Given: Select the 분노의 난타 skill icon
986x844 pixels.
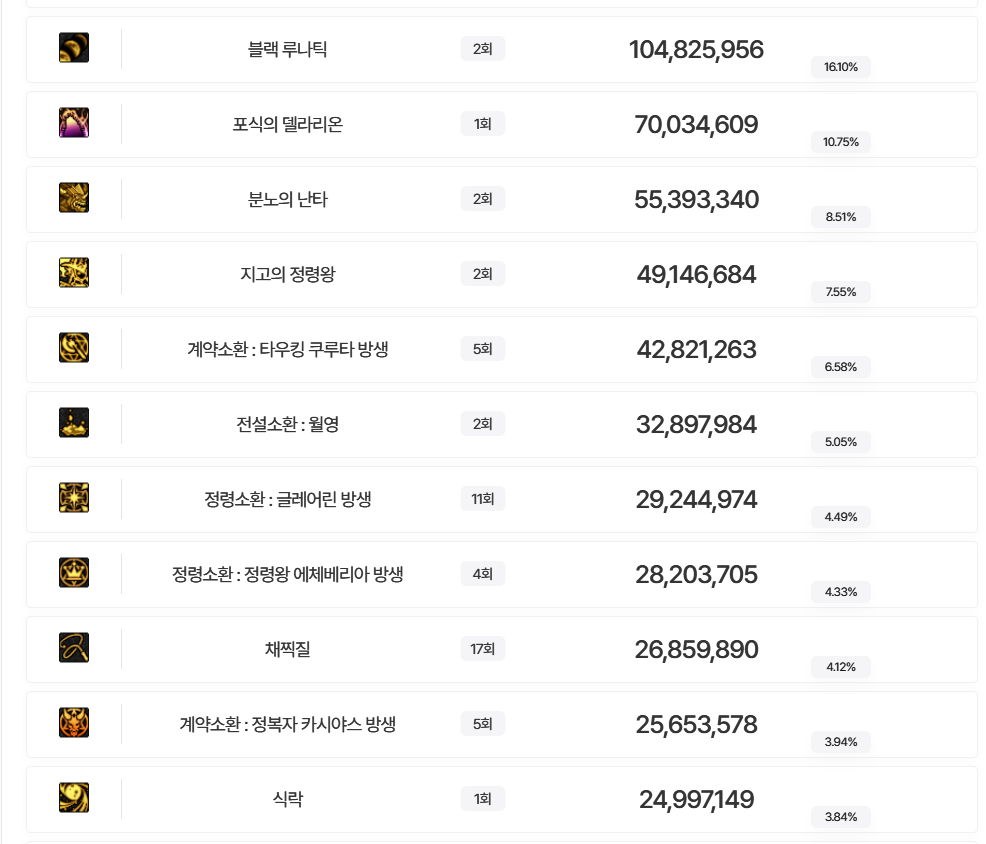Looking at the screenshot, I should 74,198.
